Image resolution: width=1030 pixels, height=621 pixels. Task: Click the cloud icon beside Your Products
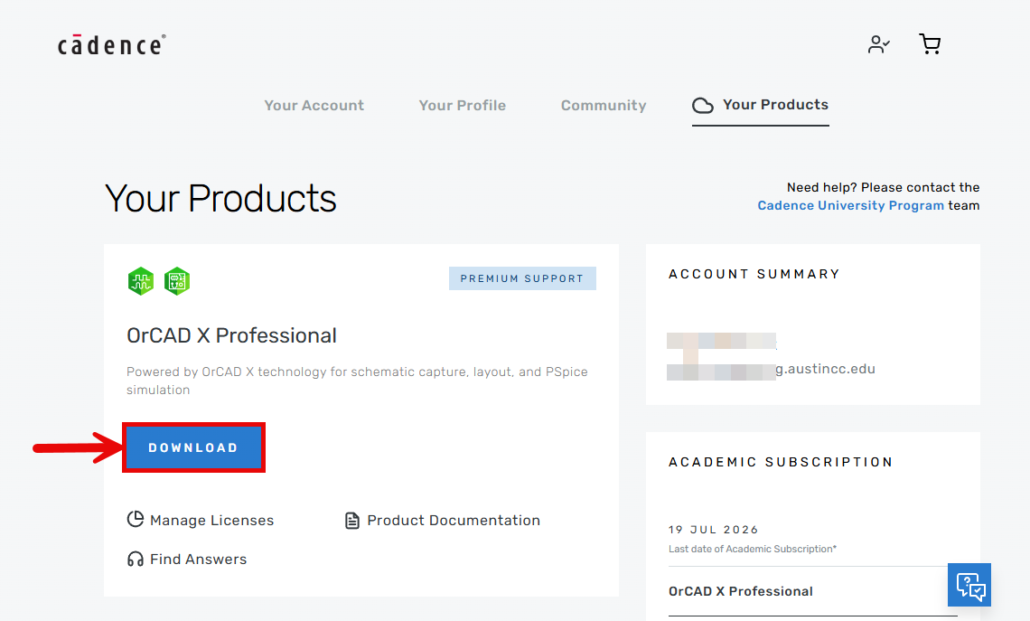click(x=703, y=105)
